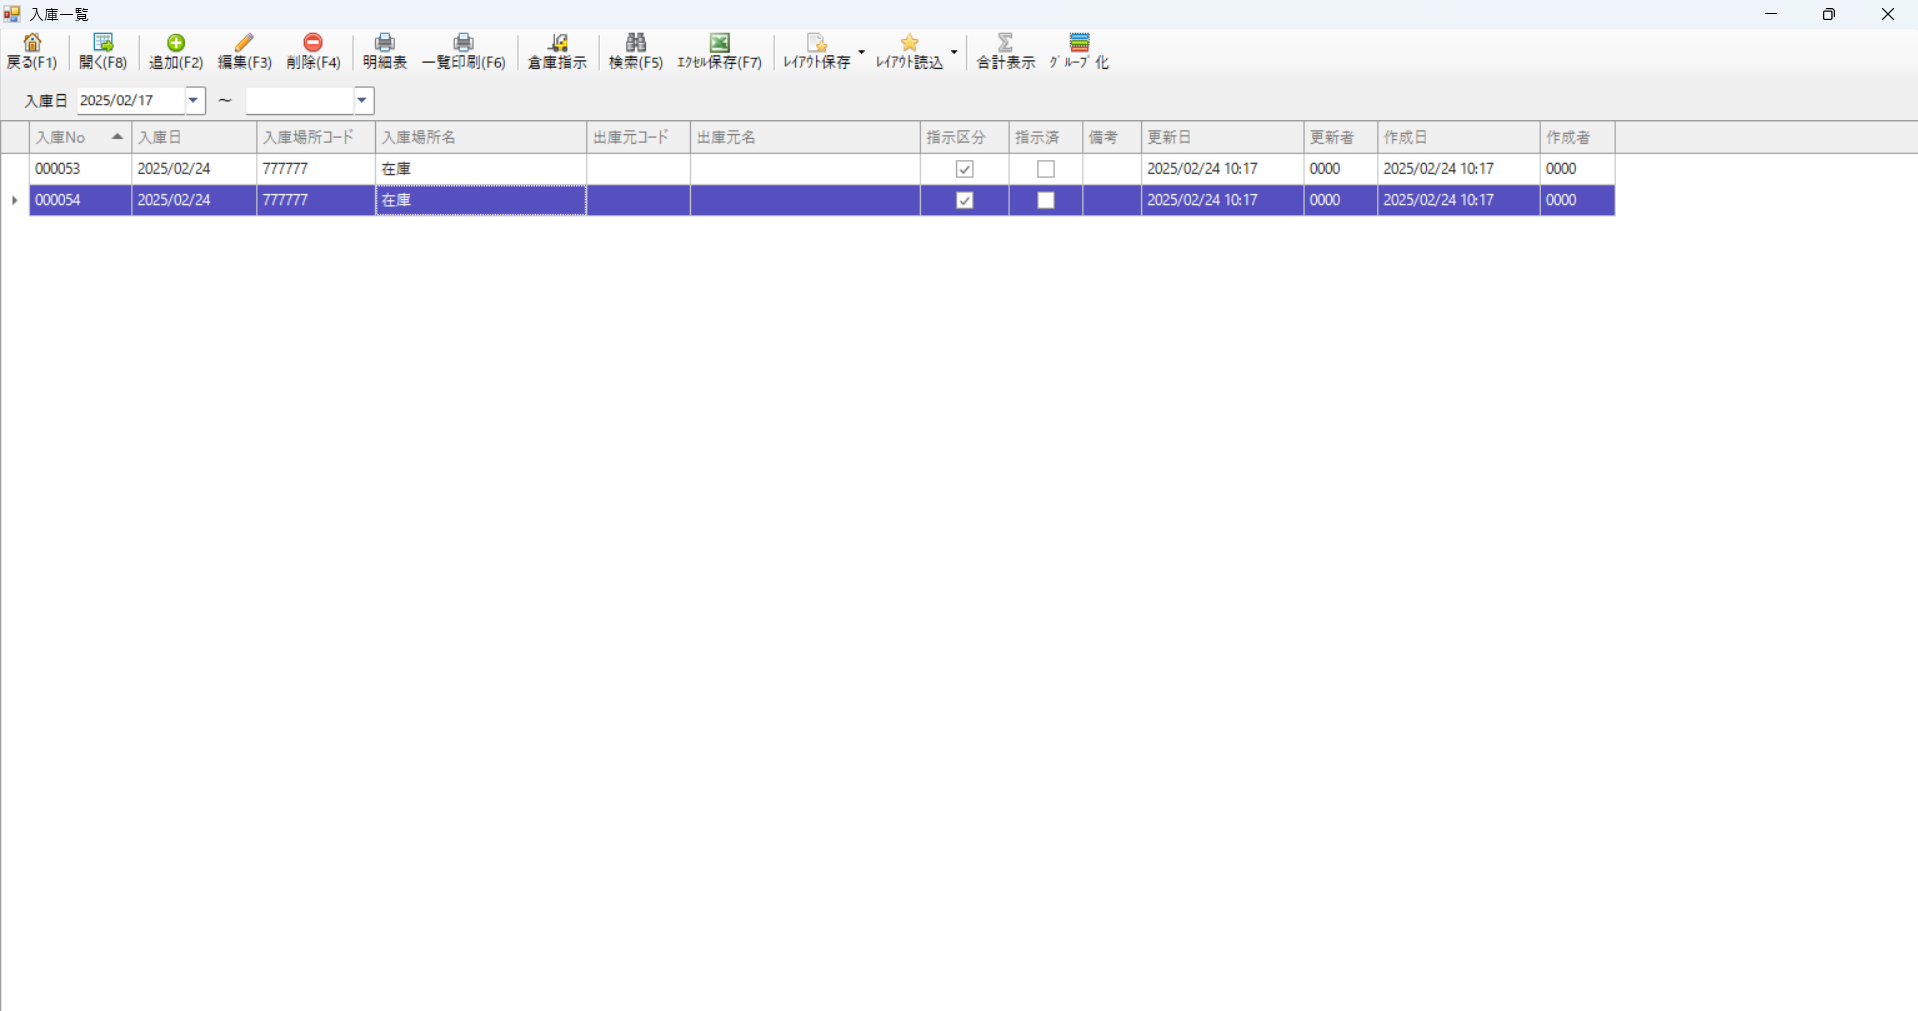Open the end date dropdown after ～

pos(363,100)
